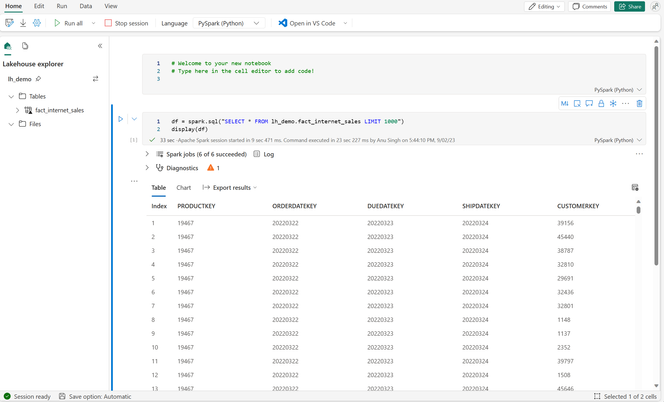Run all cells with the play button
This screenshot has height=402, width=664.
click(x=68, y=23)
